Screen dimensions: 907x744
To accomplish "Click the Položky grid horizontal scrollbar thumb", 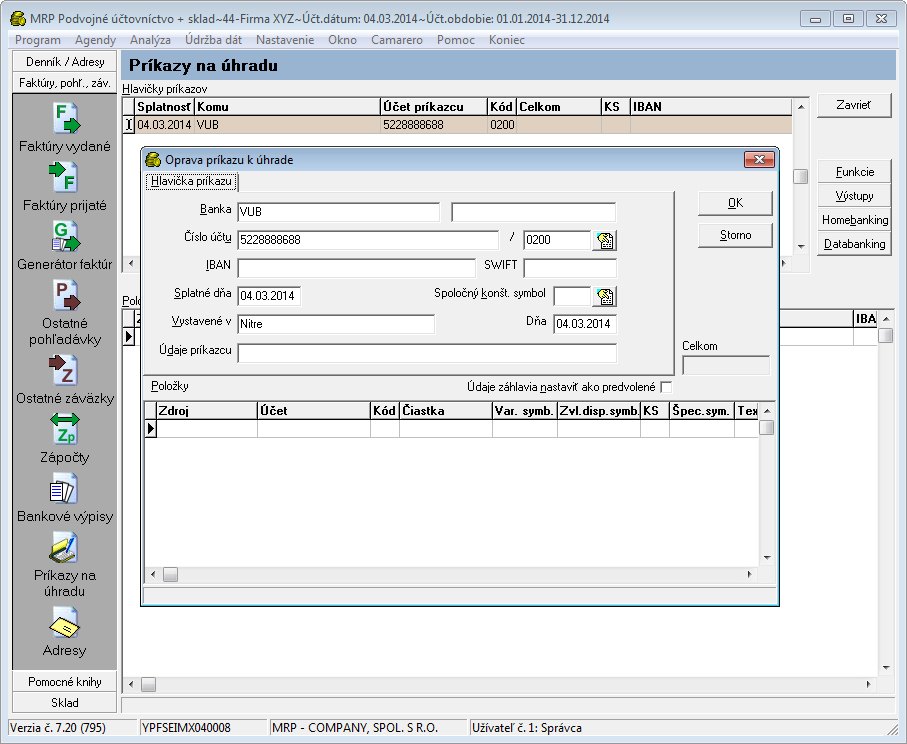I will click(170, 574).
